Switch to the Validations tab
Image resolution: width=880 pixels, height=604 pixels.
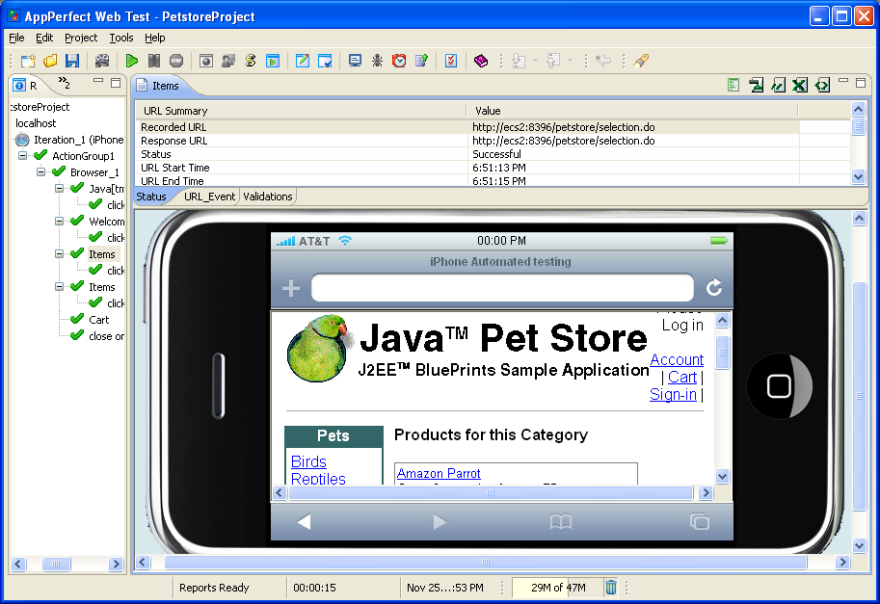tap(268, 196)
